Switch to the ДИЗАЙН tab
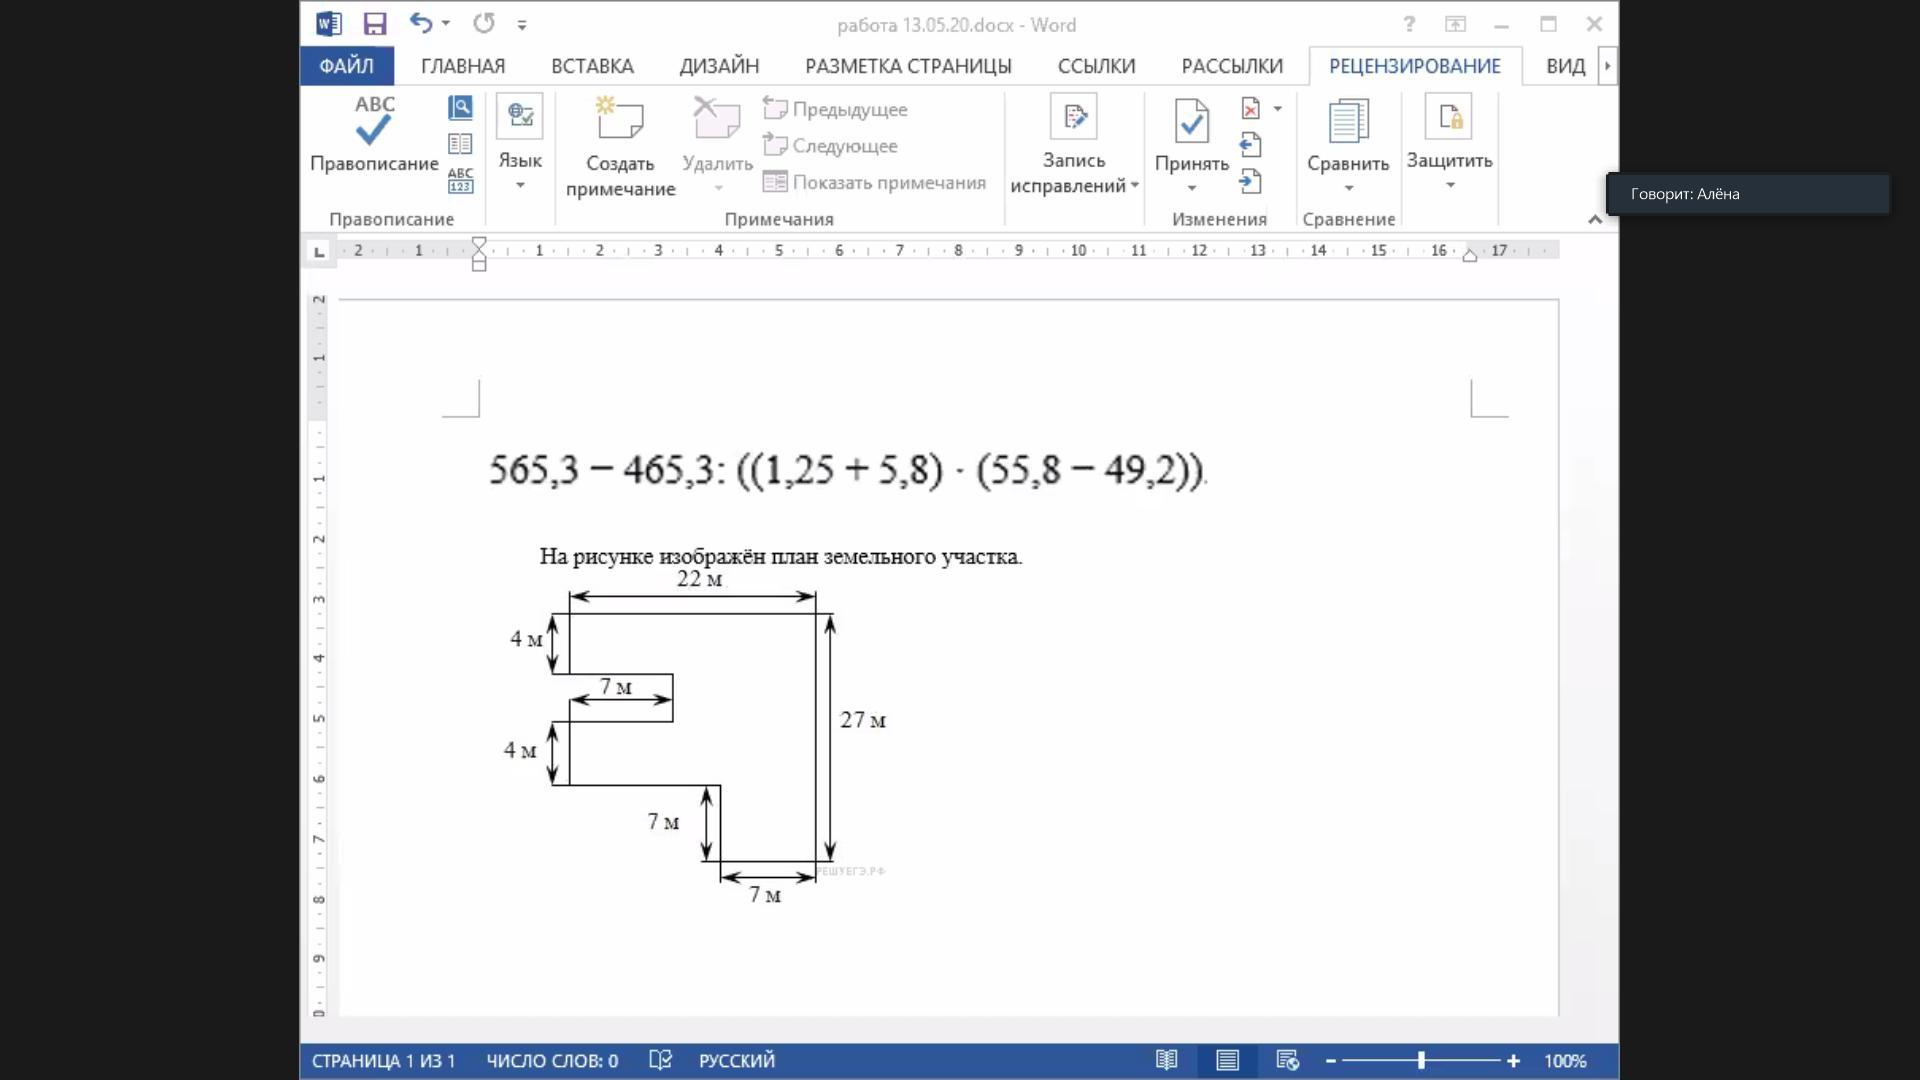This screenshot has width=1920, height=1080. pyautogui.click(x=719, y=66)
